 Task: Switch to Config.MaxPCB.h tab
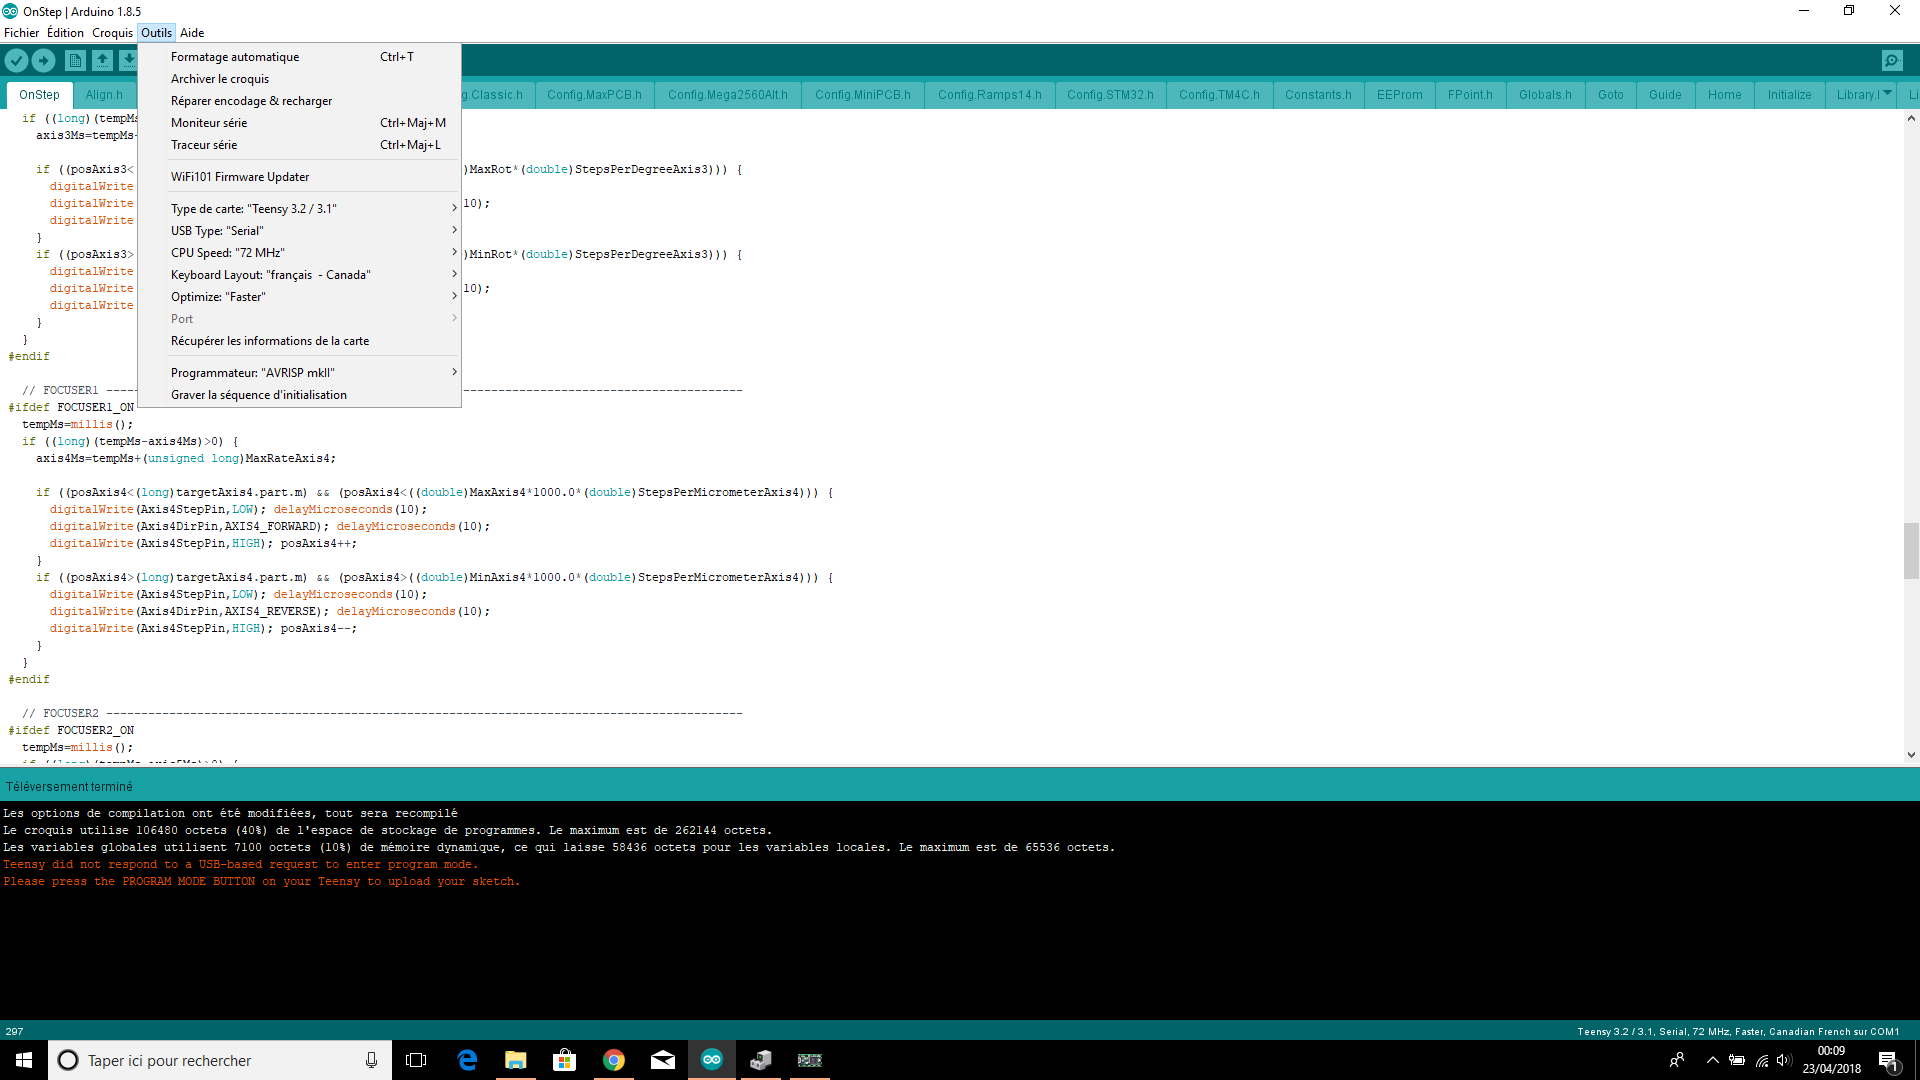(x=594, y=95)
